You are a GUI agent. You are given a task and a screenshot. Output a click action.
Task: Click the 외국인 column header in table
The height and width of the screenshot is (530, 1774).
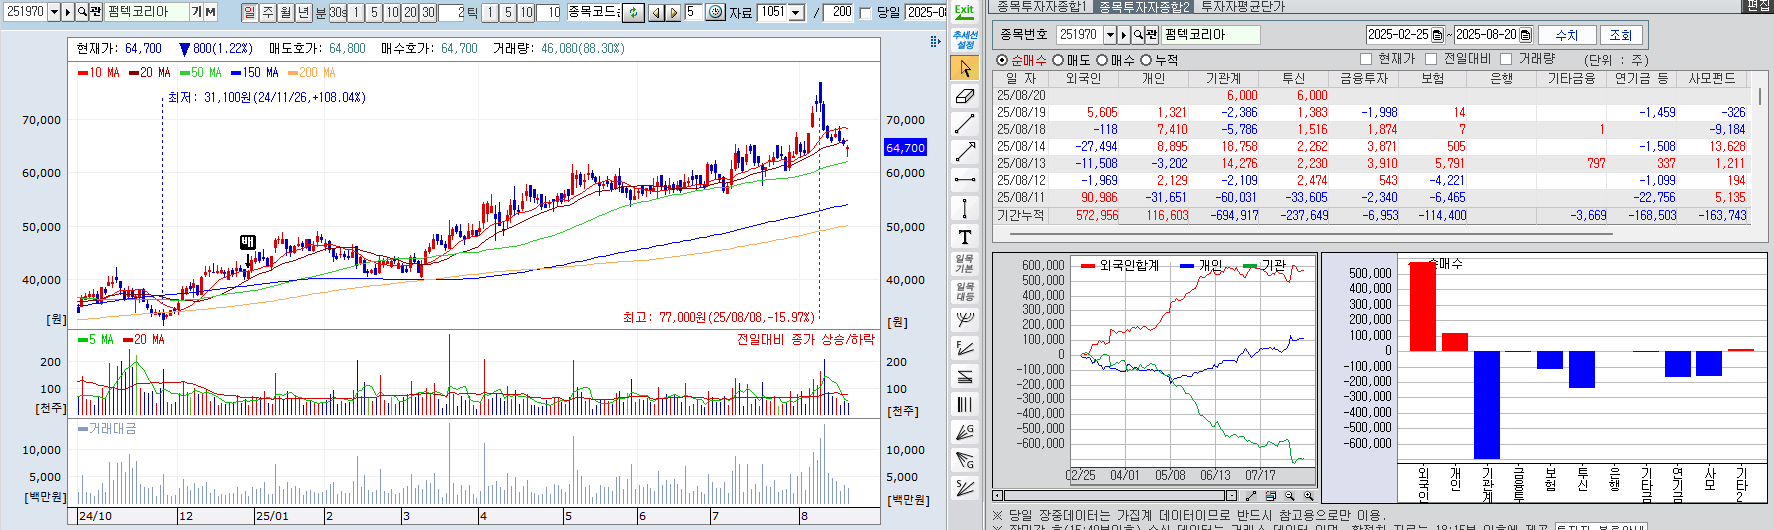coord(1083,78)
